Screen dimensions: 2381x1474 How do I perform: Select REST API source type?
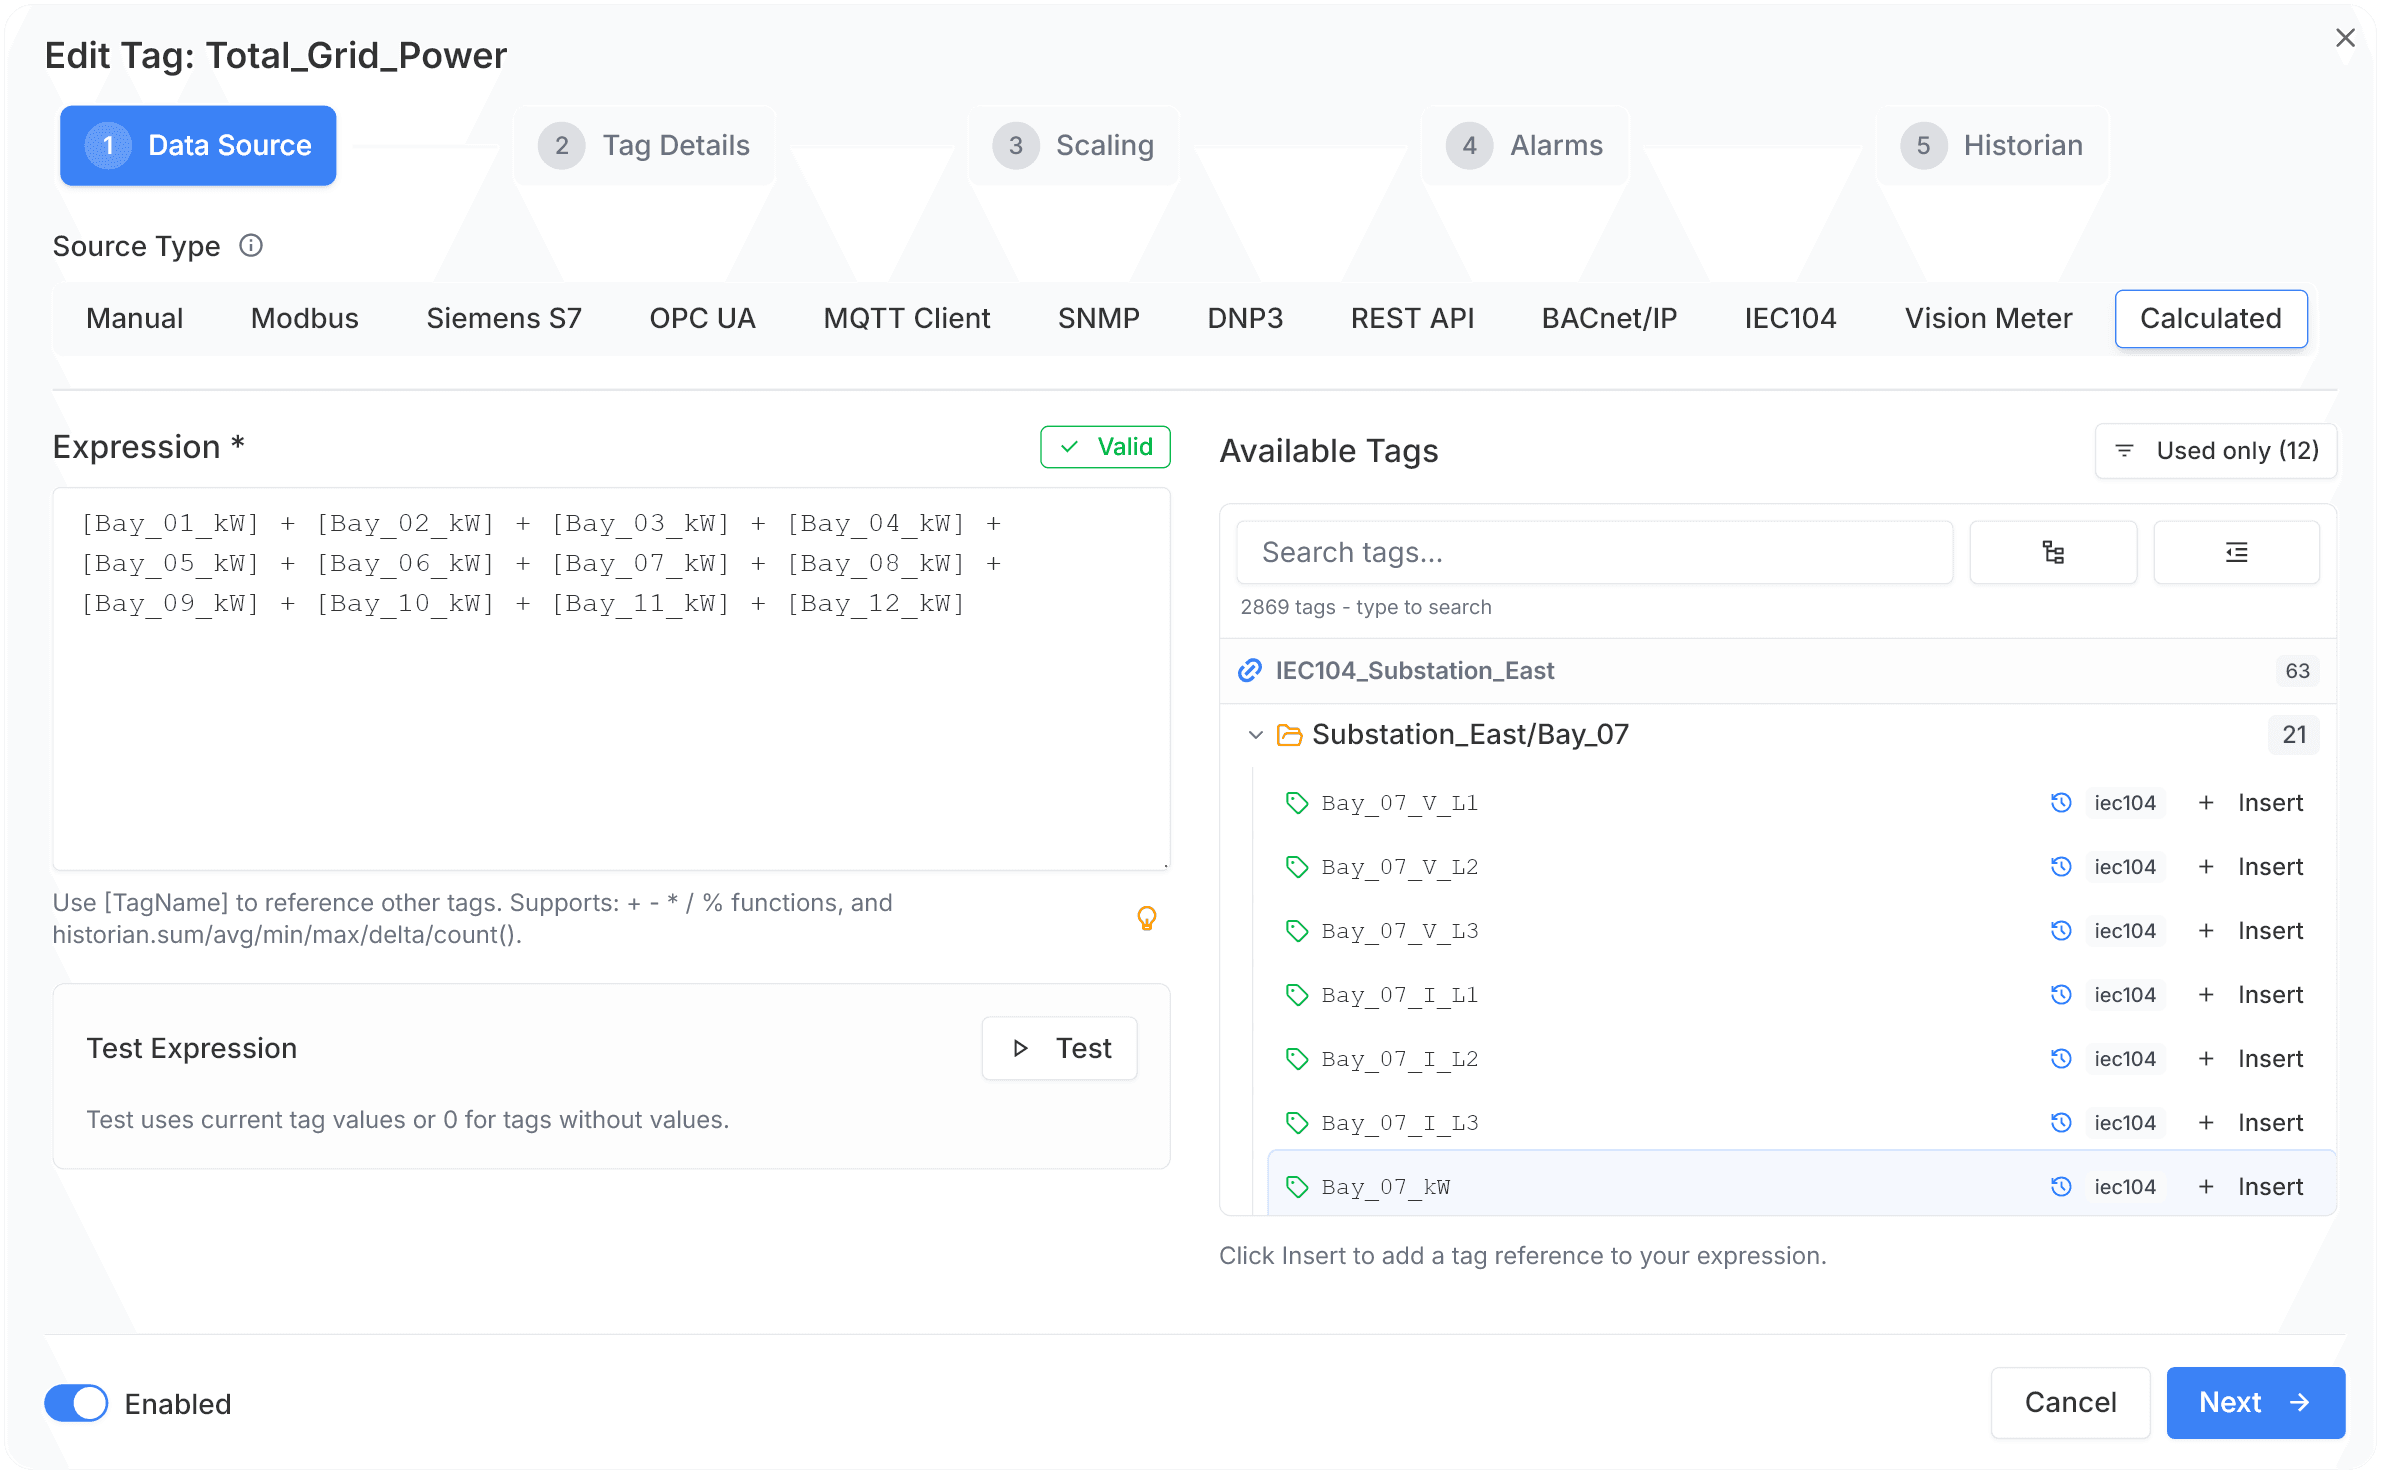click(x=1412, y=319)
